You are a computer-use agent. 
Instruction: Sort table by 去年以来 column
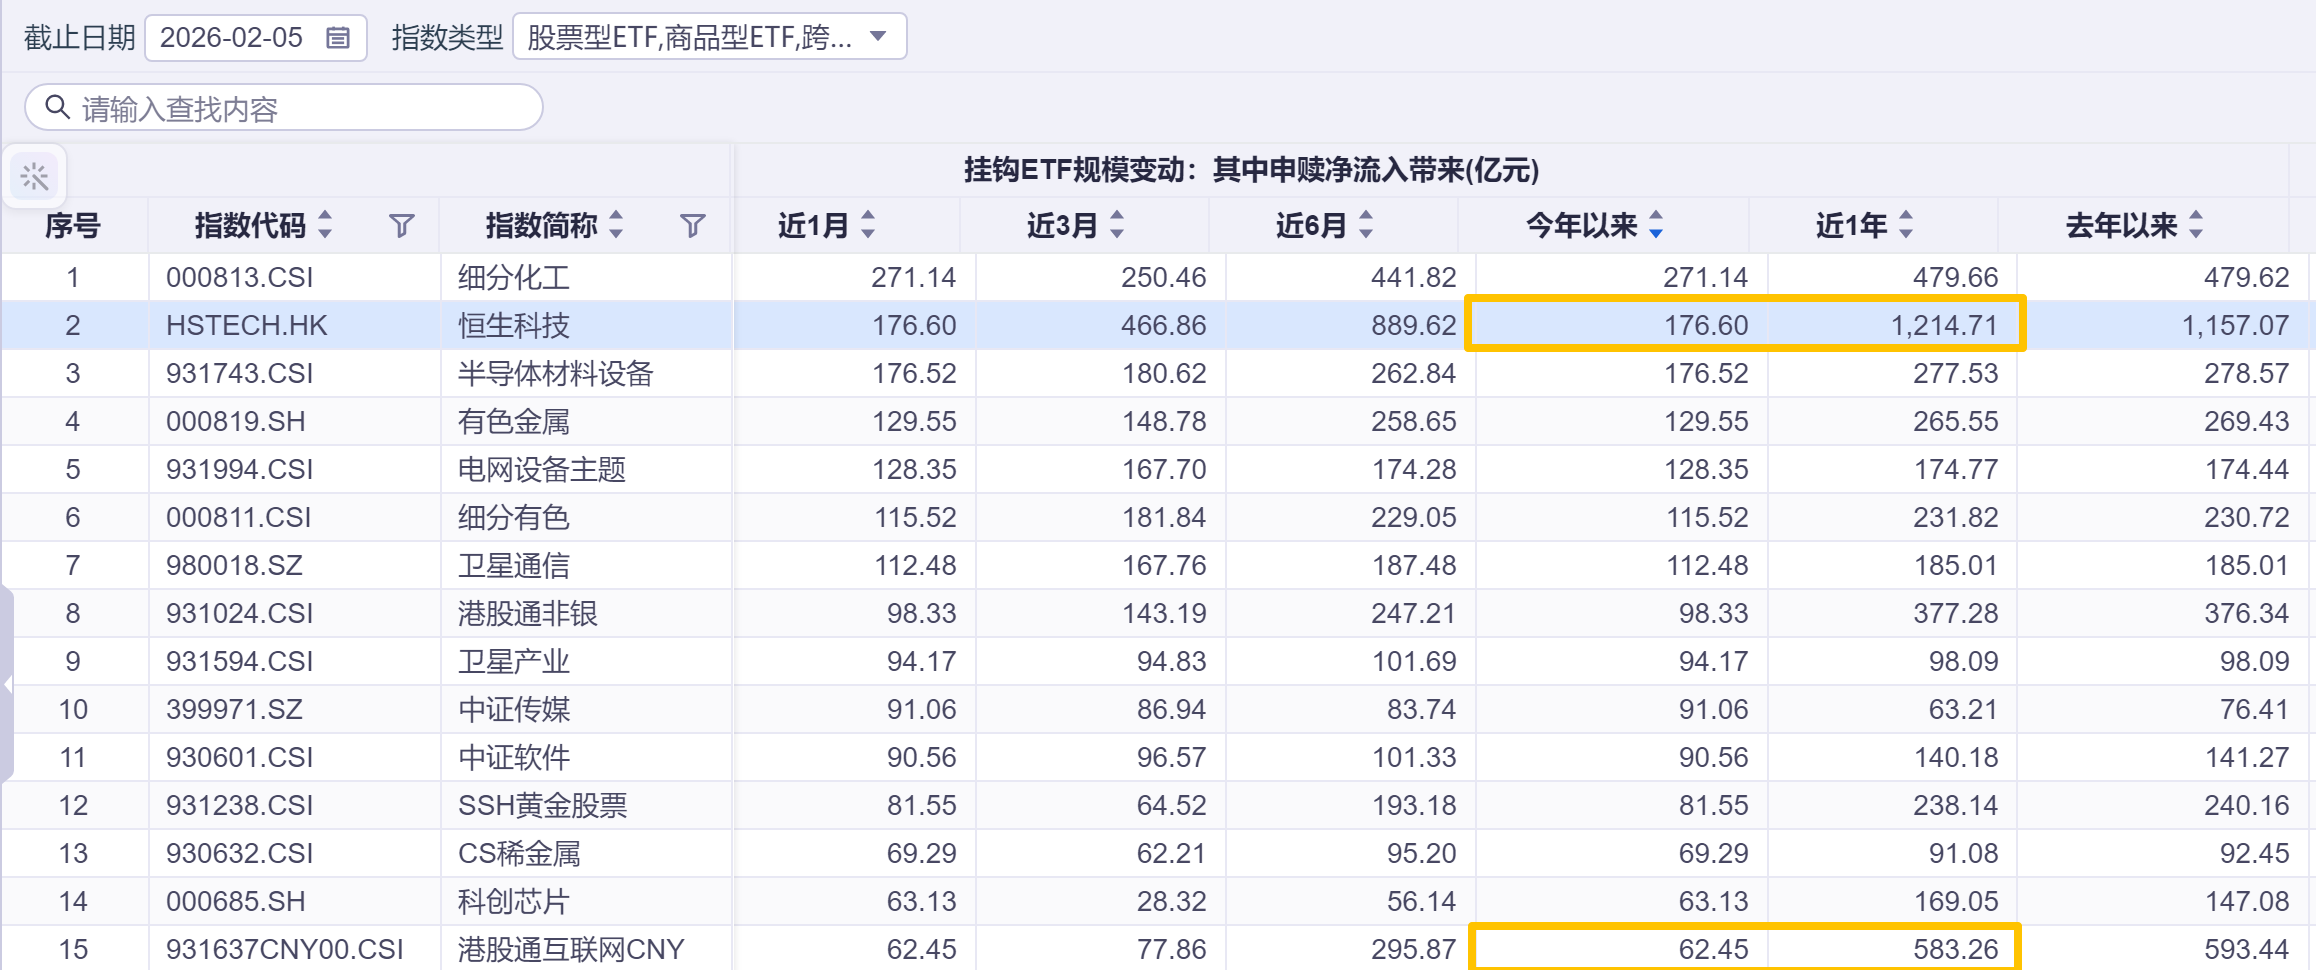2196,225
